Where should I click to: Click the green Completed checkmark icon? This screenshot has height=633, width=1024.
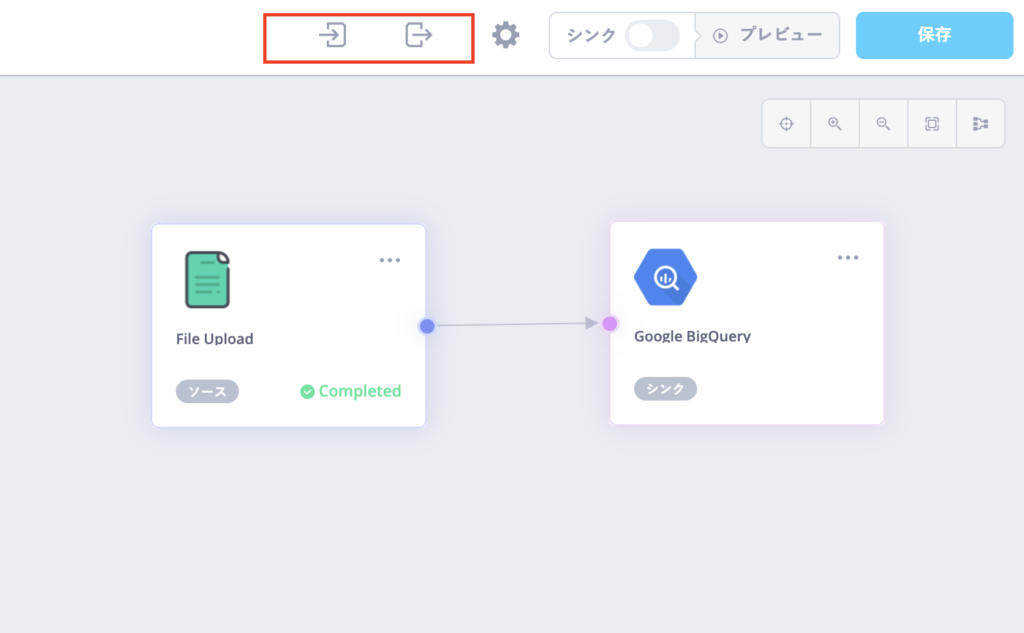pos(307,391)
